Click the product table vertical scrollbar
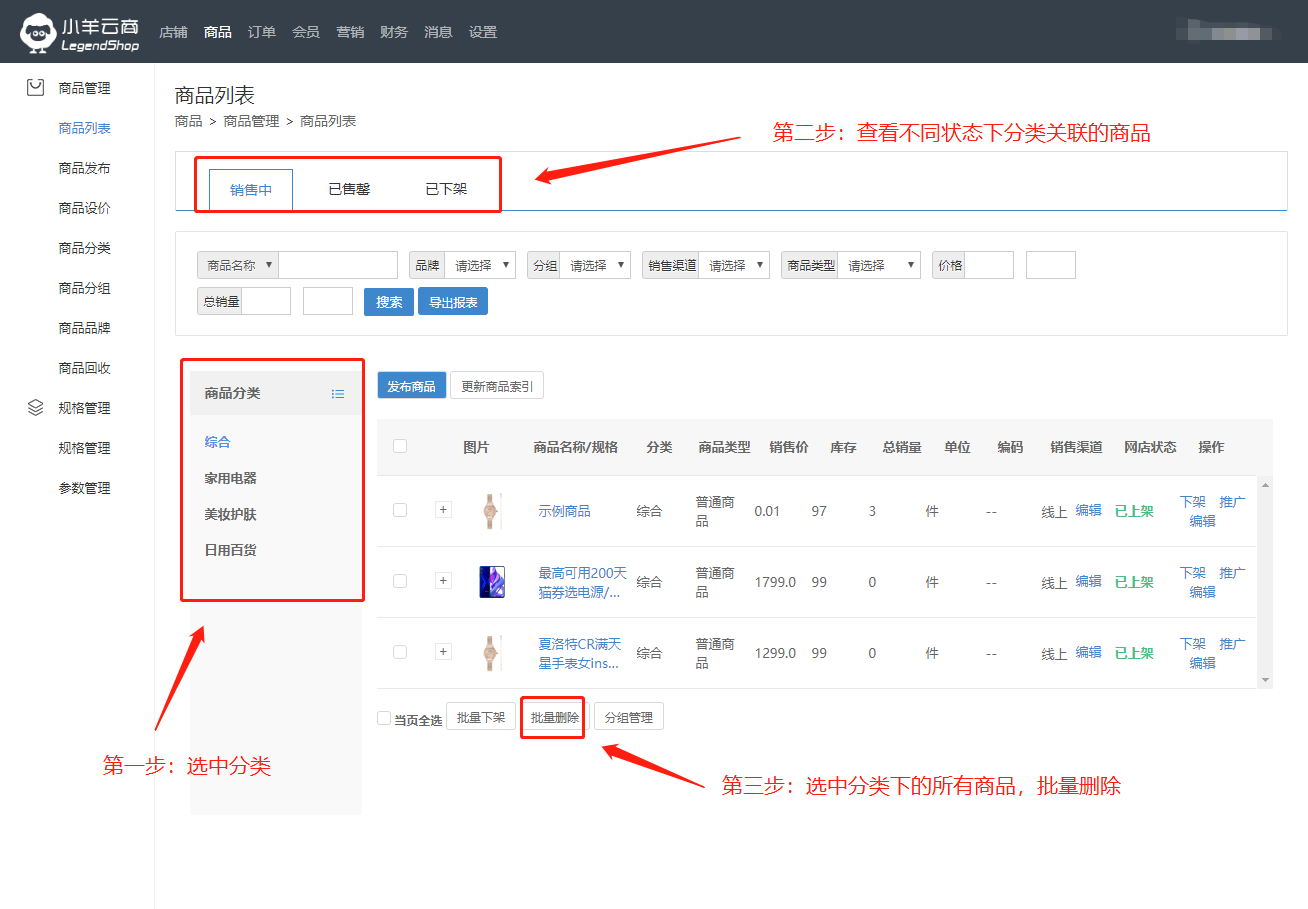 (x=1265, y=582)
